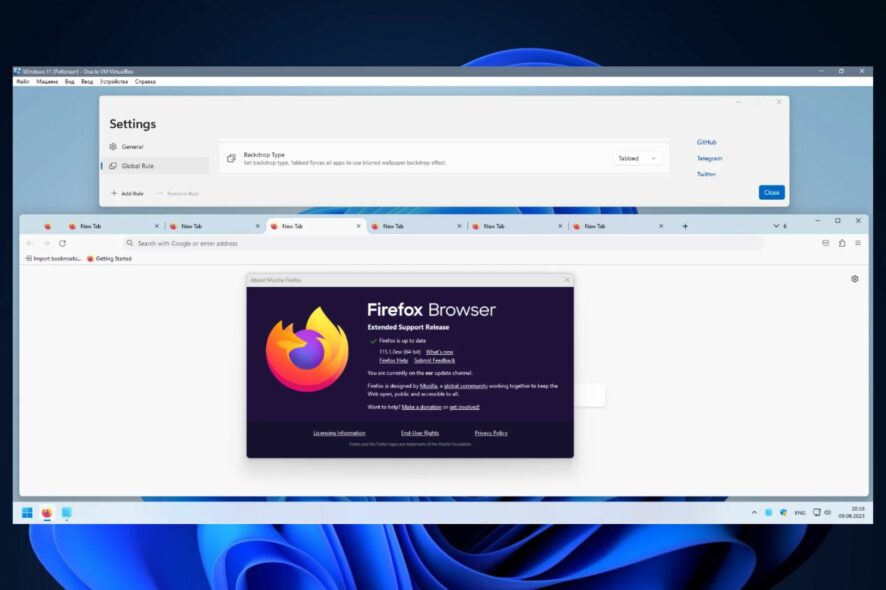Open the Справка menu in VirtualBox
Image resolution: width=886 pixels, height=590 pixels.
[x=145, y=81]
